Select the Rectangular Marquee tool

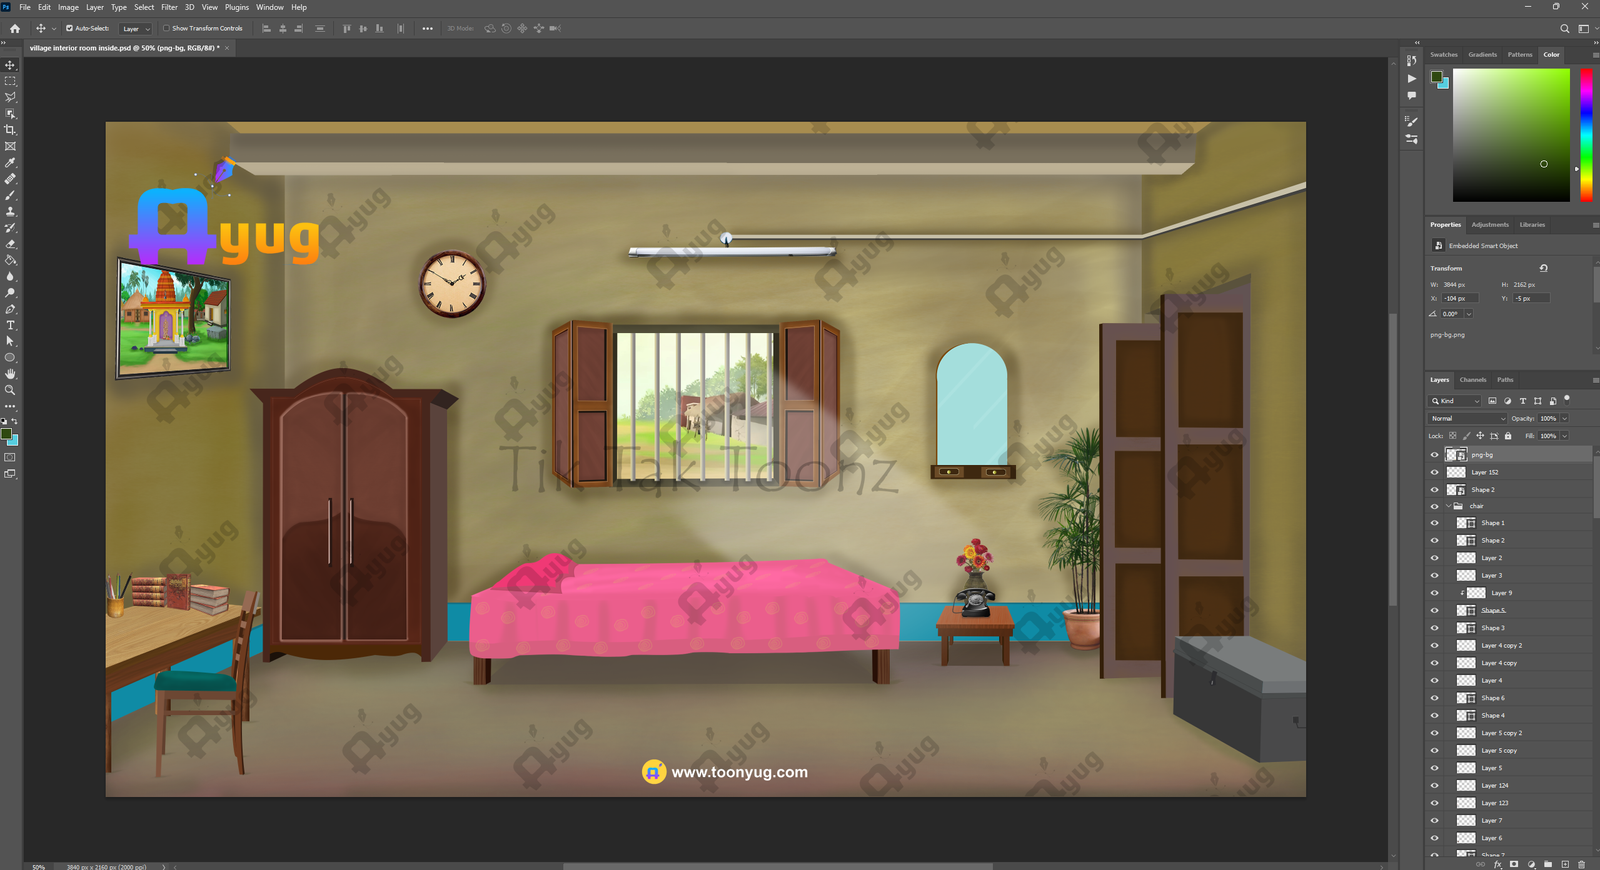pyautogui.click(x=10, y=81)
